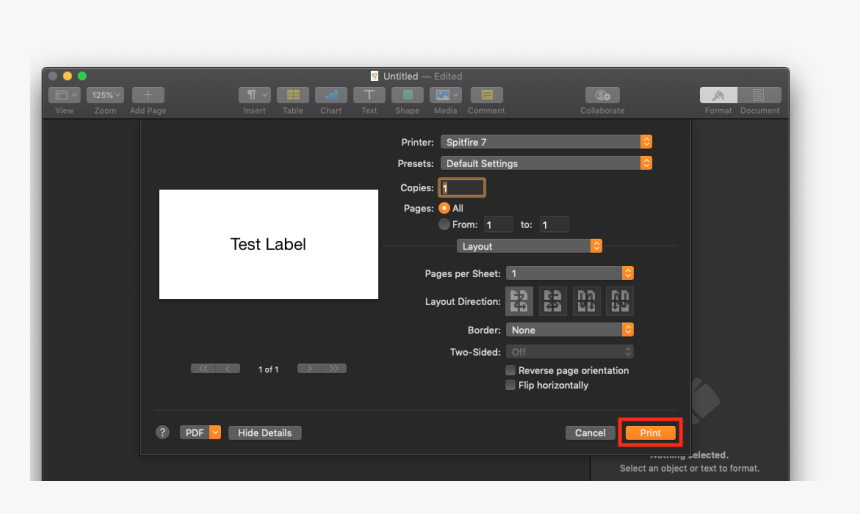
Task: Select the third Layout Direction icon
Action: [x=586, y=301]
